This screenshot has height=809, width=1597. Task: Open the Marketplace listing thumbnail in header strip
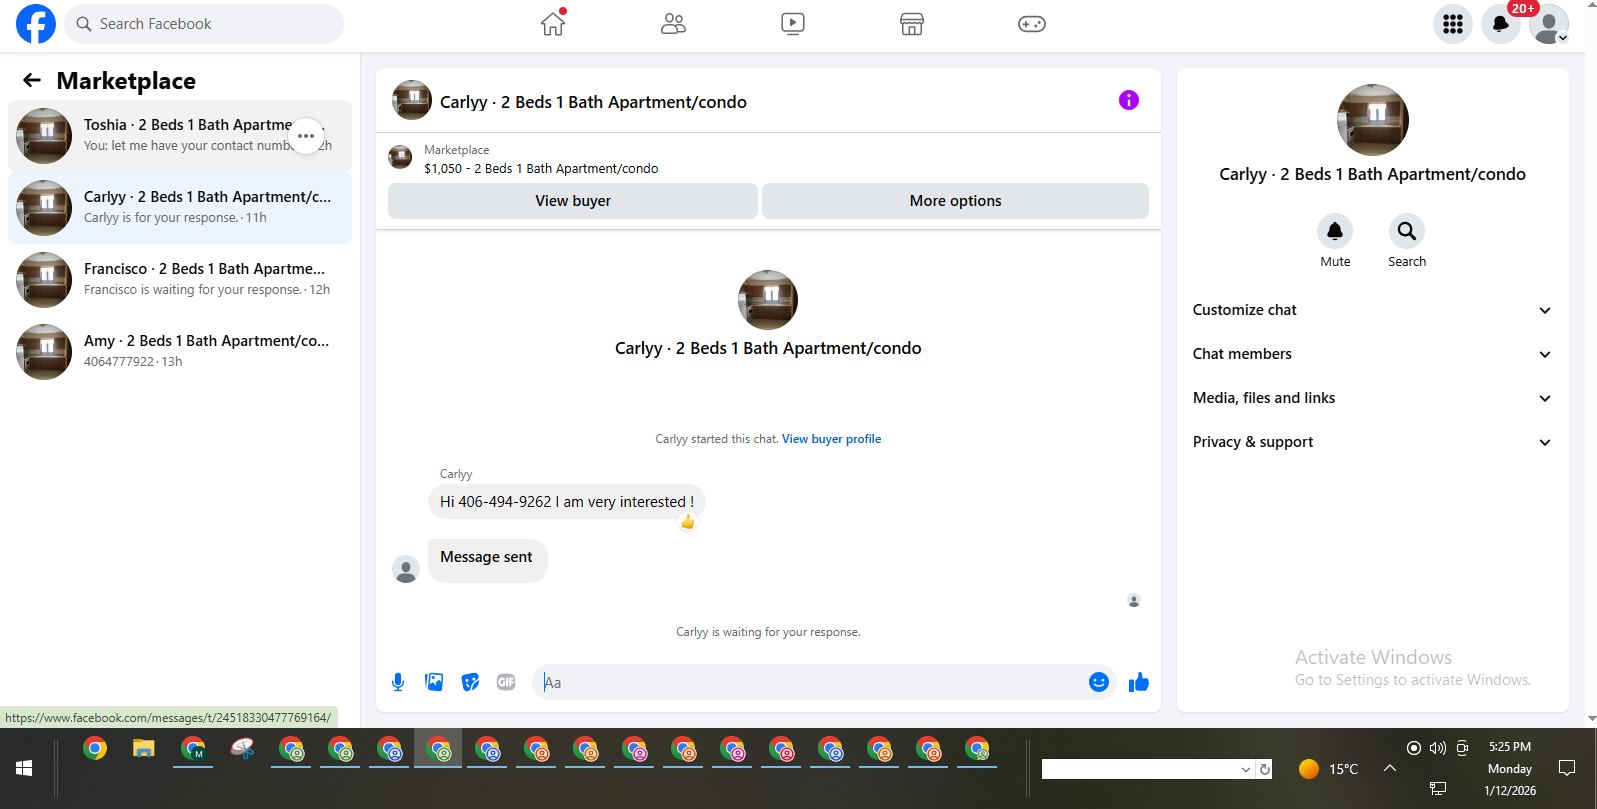(400, 157)
